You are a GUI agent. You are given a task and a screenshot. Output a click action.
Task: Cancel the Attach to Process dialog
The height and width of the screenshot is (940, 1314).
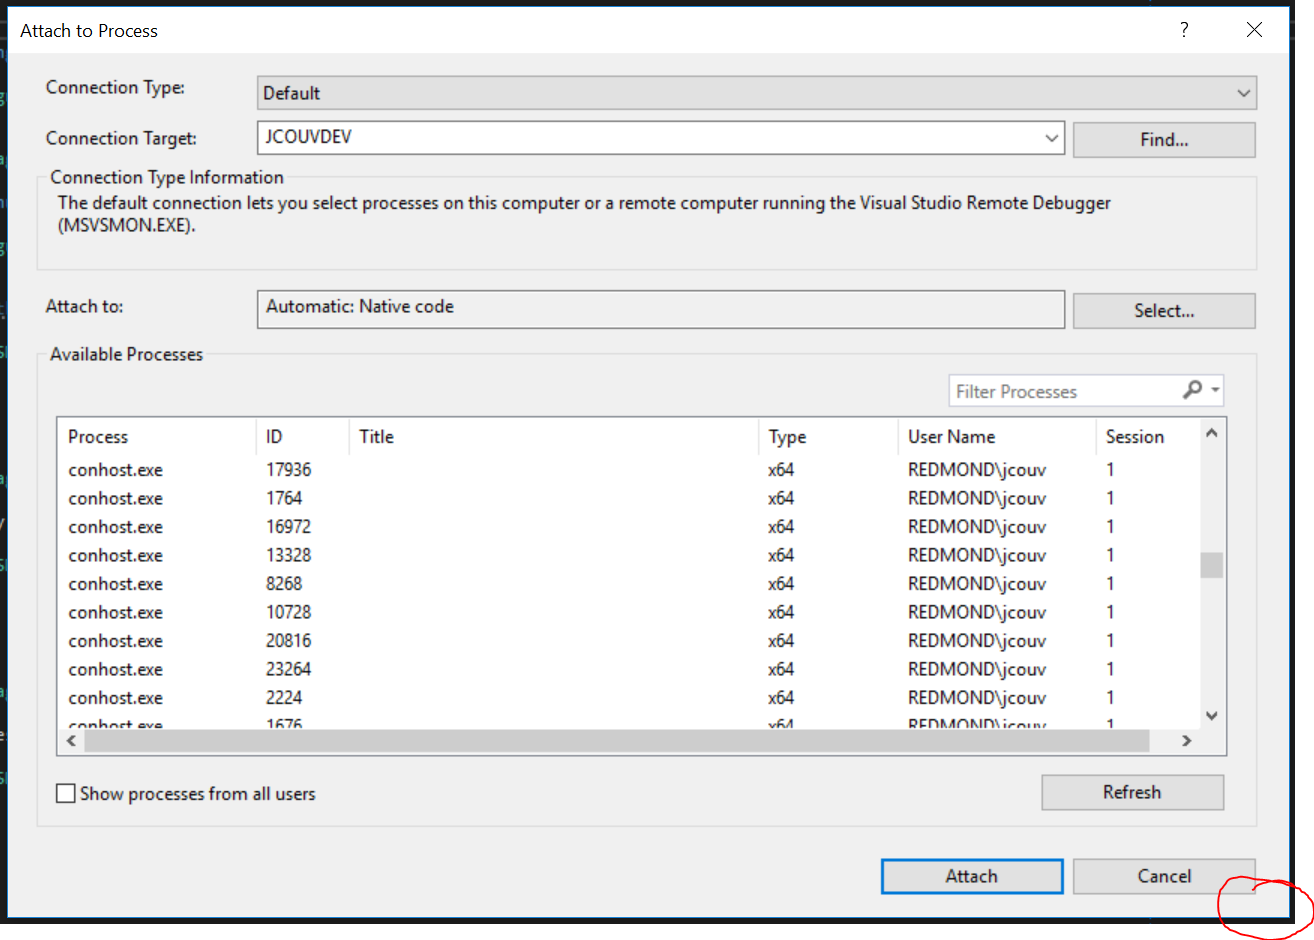[x=1163, y=876]
